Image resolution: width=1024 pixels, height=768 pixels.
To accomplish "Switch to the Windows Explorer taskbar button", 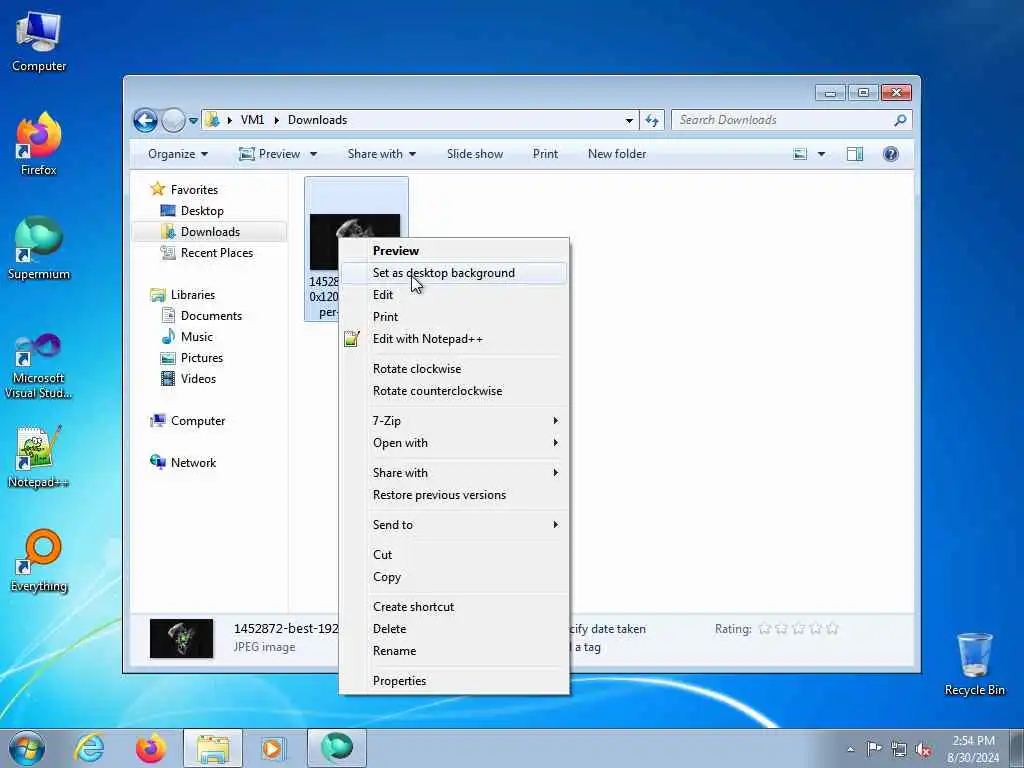I will point(213,748).
